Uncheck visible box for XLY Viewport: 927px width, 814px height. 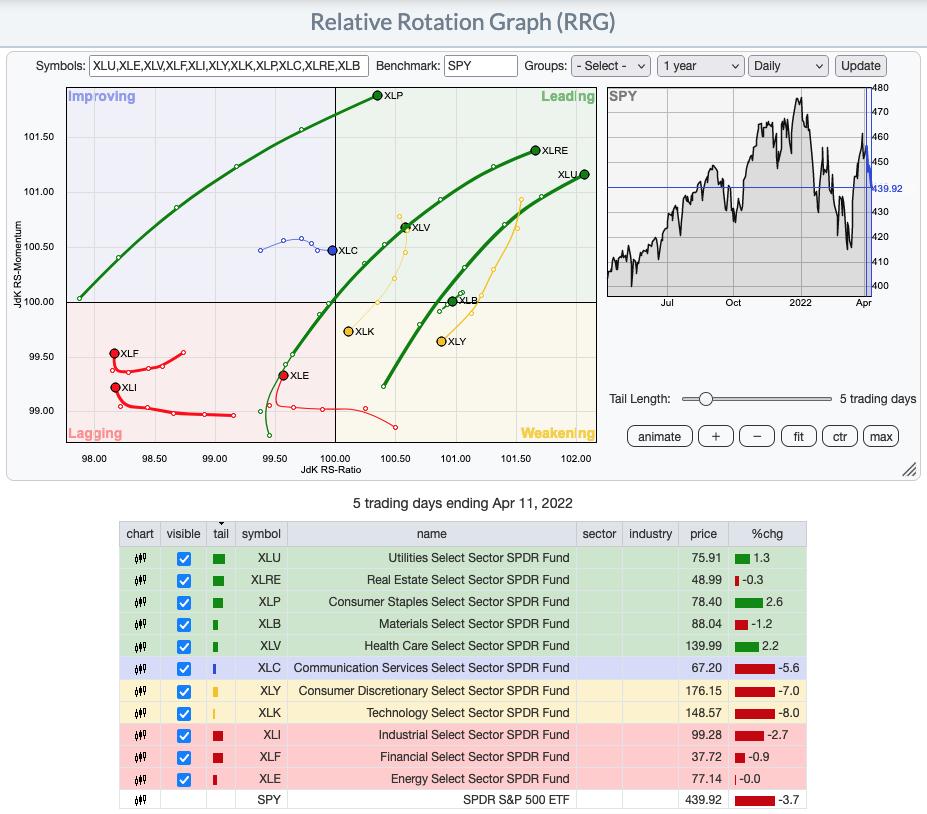184,691
